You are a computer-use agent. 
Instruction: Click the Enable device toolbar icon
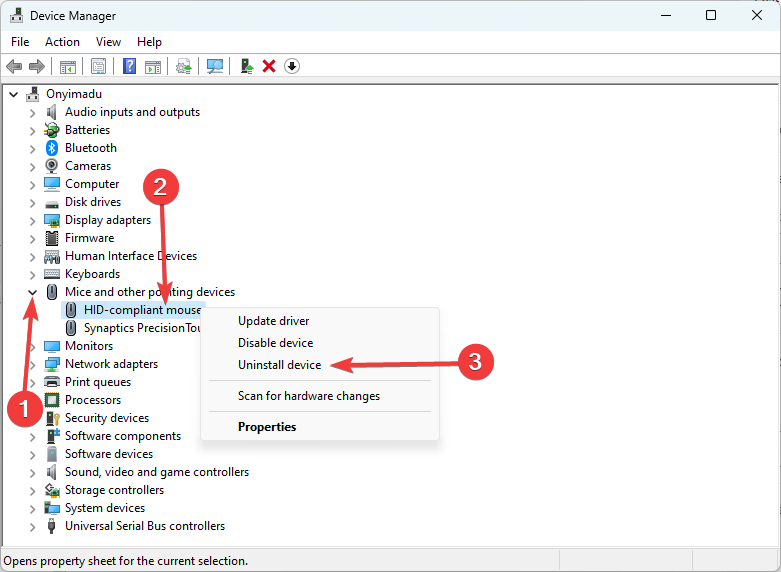(247, 66)
